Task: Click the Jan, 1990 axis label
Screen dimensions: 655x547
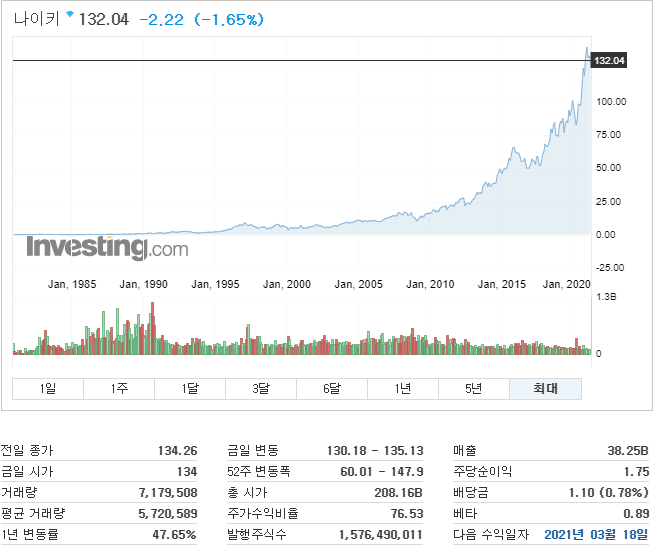Action: tap(144, 284)
